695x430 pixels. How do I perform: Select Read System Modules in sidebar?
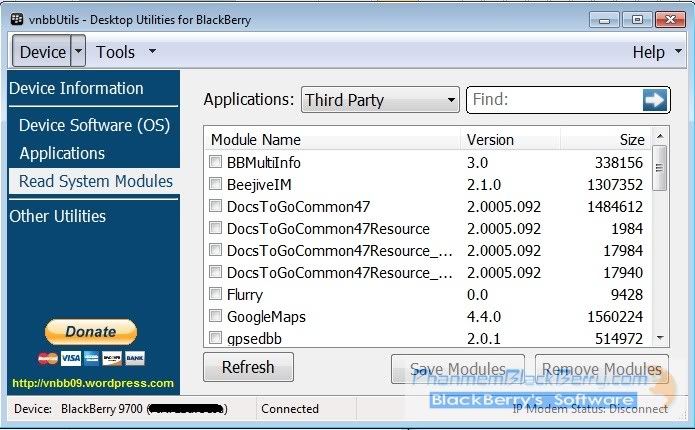[x=94, y=181]
